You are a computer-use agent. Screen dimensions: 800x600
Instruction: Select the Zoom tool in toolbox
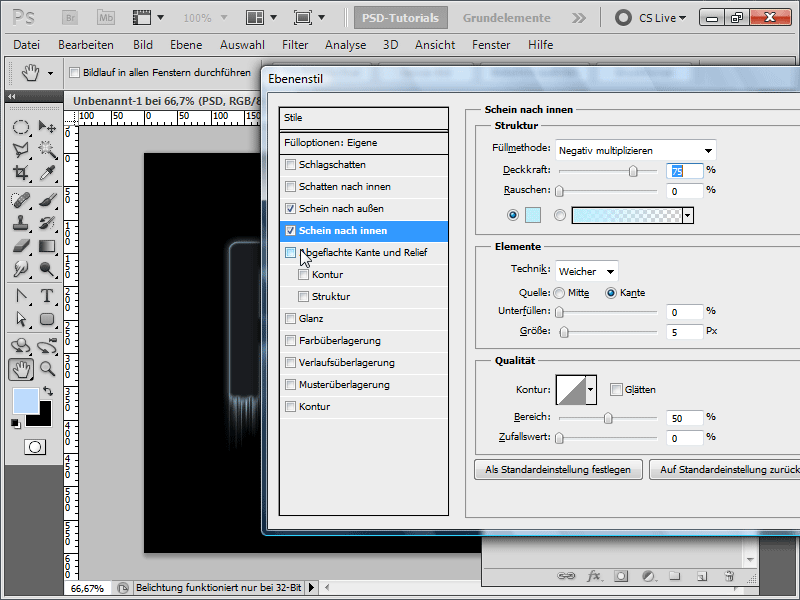(x=47, y=369)
